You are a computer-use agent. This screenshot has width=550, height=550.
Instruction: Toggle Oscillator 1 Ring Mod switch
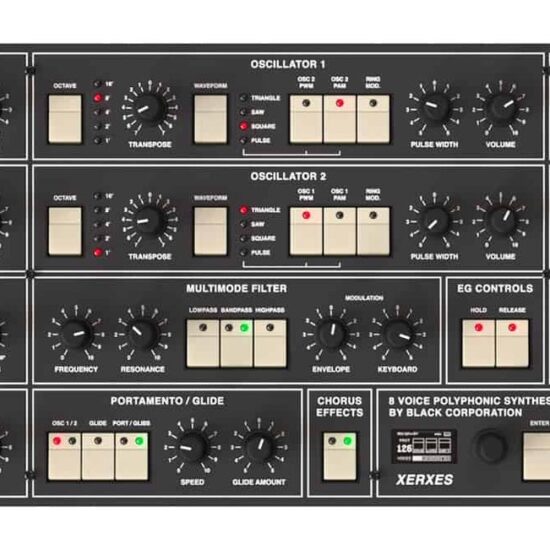click(x=373, y=119)
